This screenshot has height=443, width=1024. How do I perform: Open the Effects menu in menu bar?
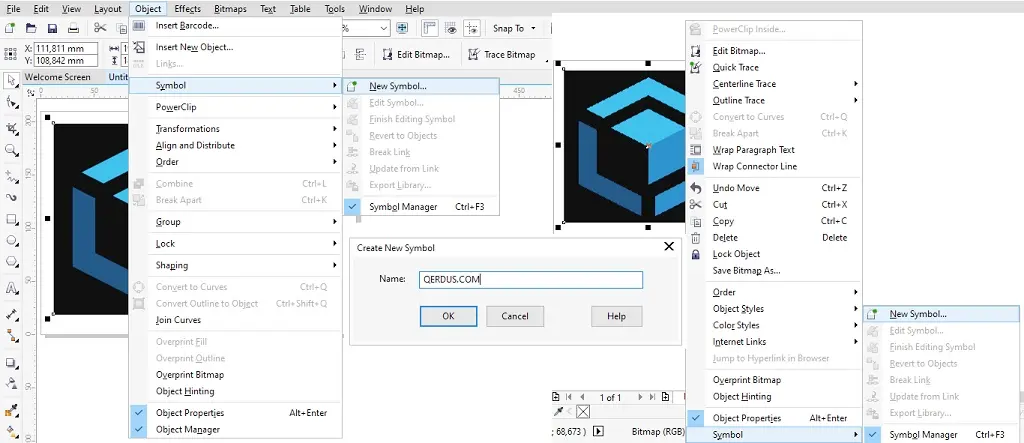coord(187,8)
